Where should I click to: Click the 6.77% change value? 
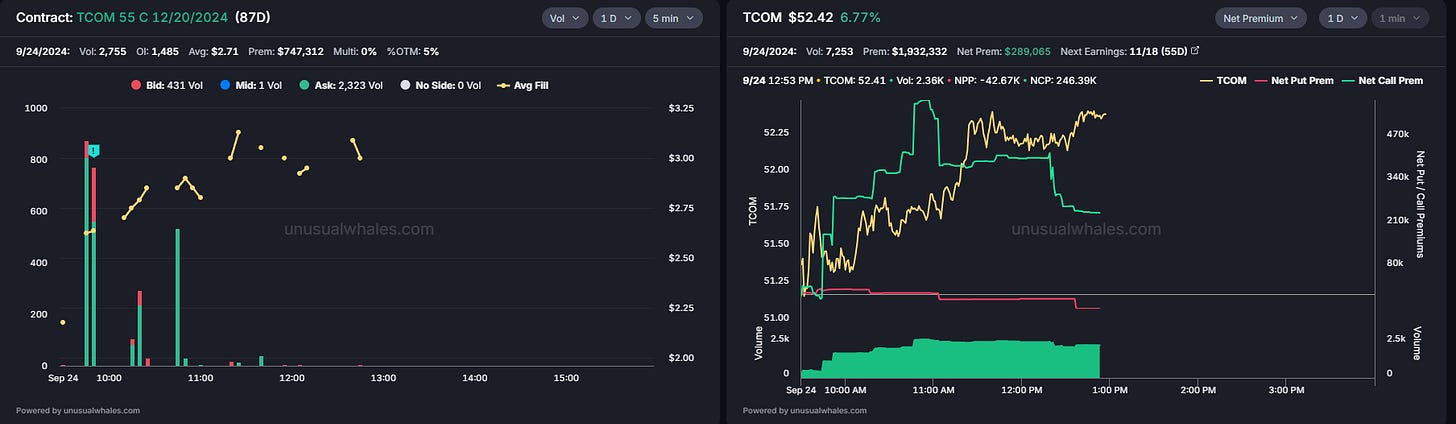pos(861,17)
